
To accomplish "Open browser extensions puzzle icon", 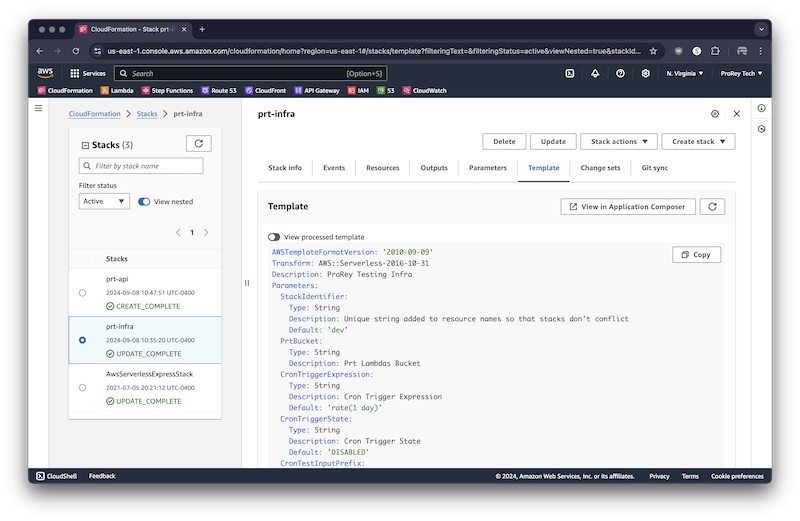I will [x=715, y=51].
